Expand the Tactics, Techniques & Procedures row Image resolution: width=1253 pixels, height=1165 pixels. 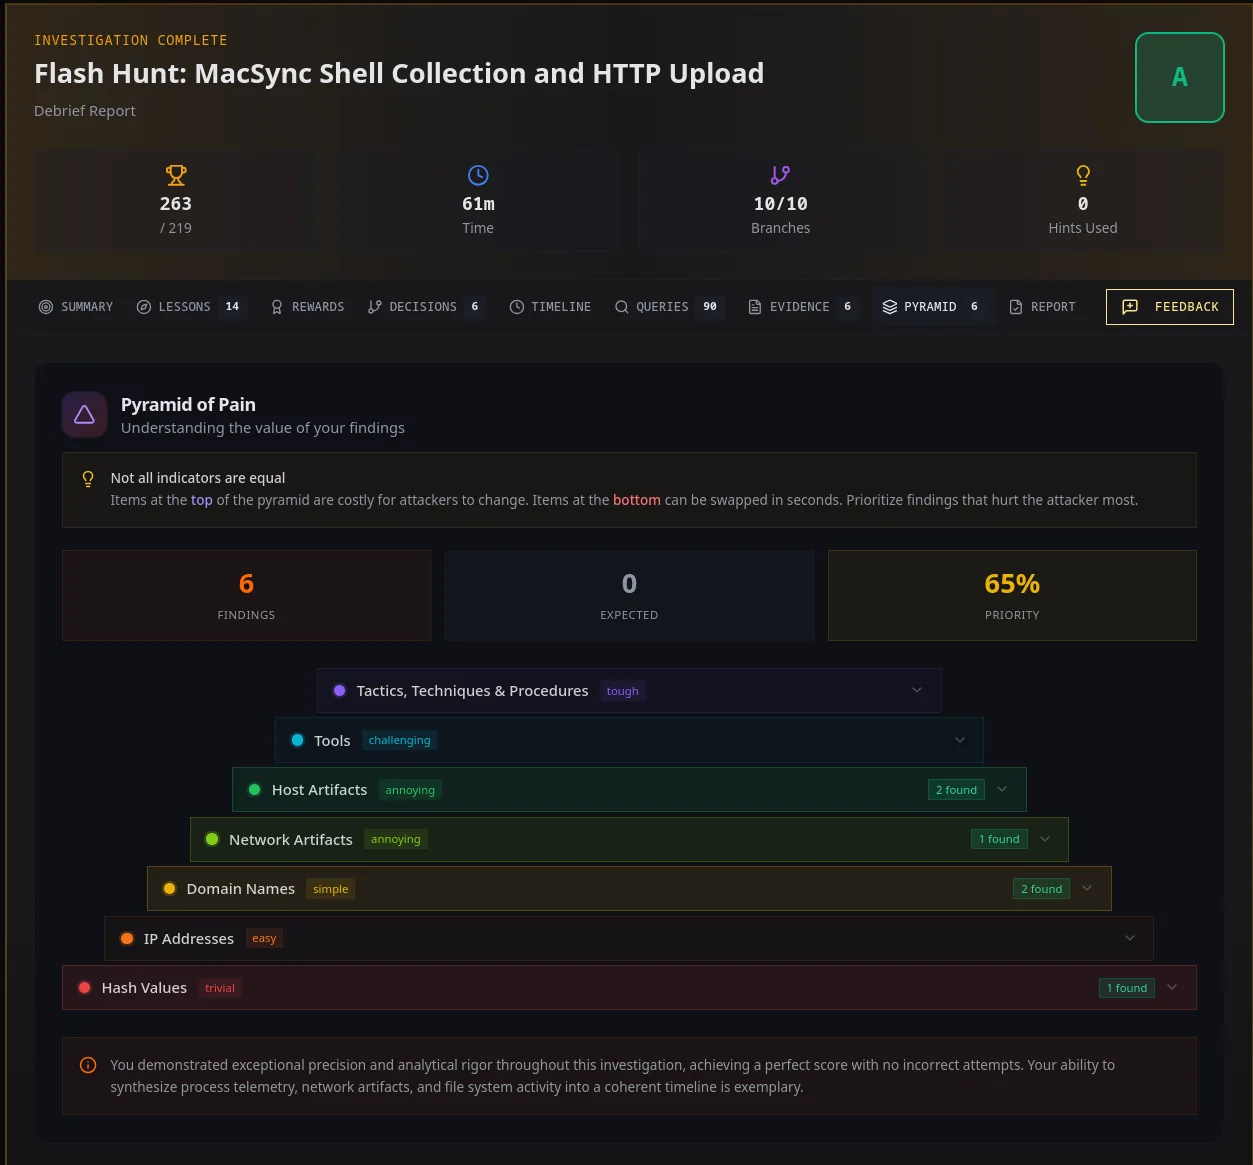click(x=629, y=691)
